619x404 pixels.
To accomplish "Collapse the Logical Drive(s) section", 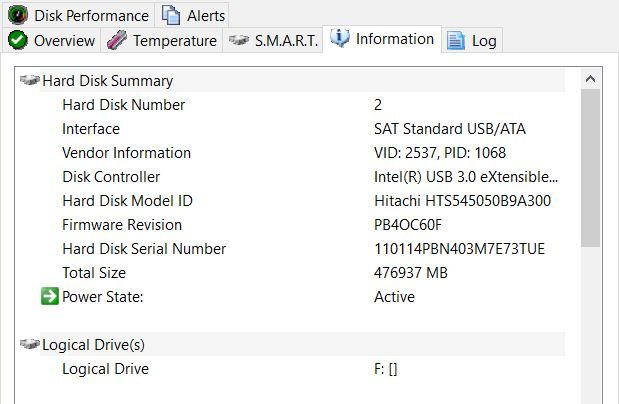I will click(30, 345).
